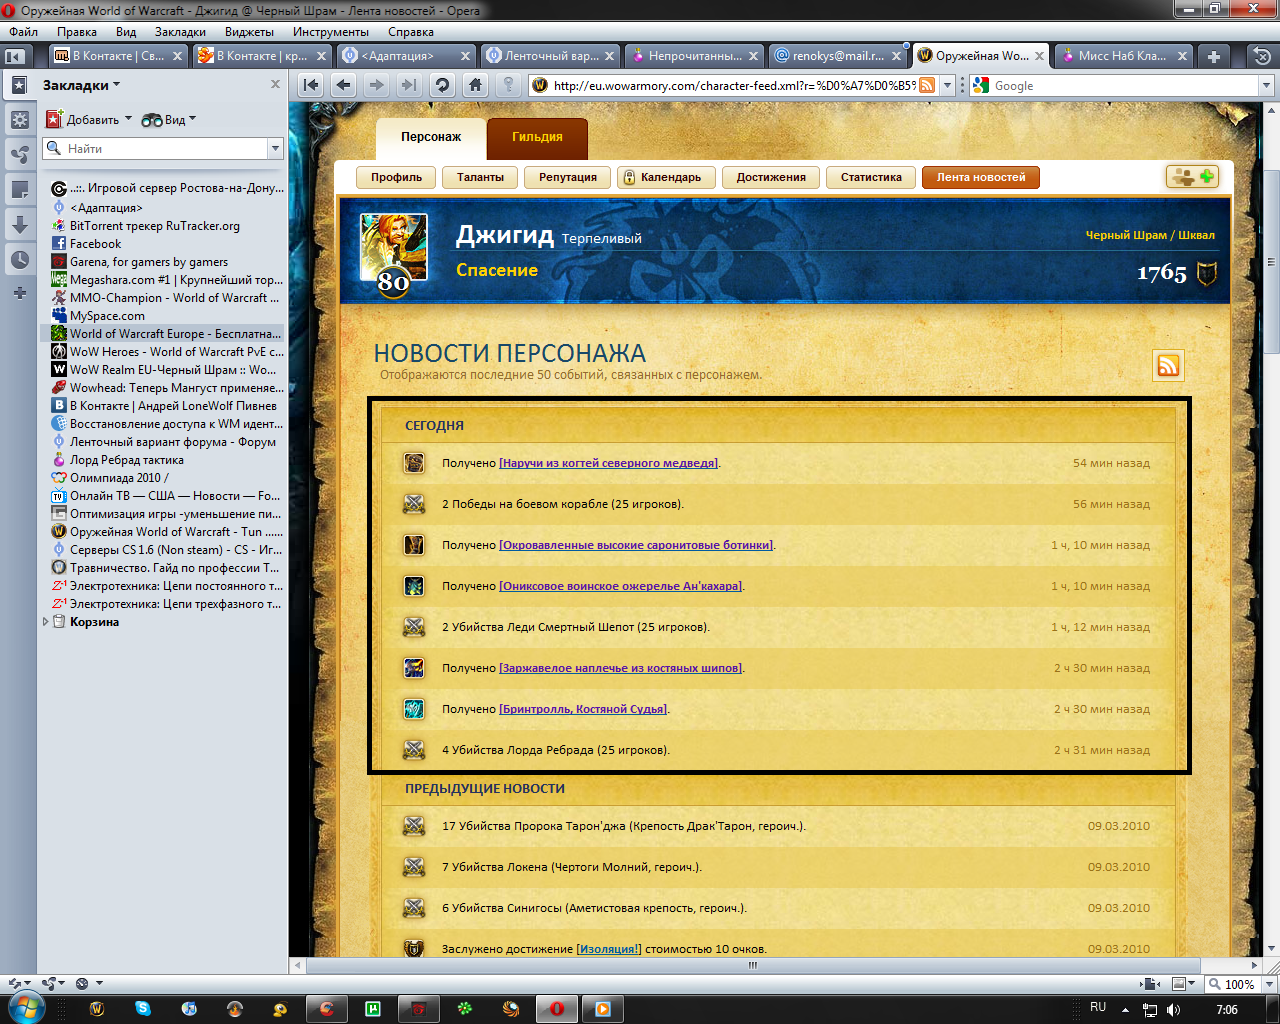Click the Rewind navigation button
Image resolution: width=1280 pixels, height=1024 pixels.
click(x=311, y=85)
